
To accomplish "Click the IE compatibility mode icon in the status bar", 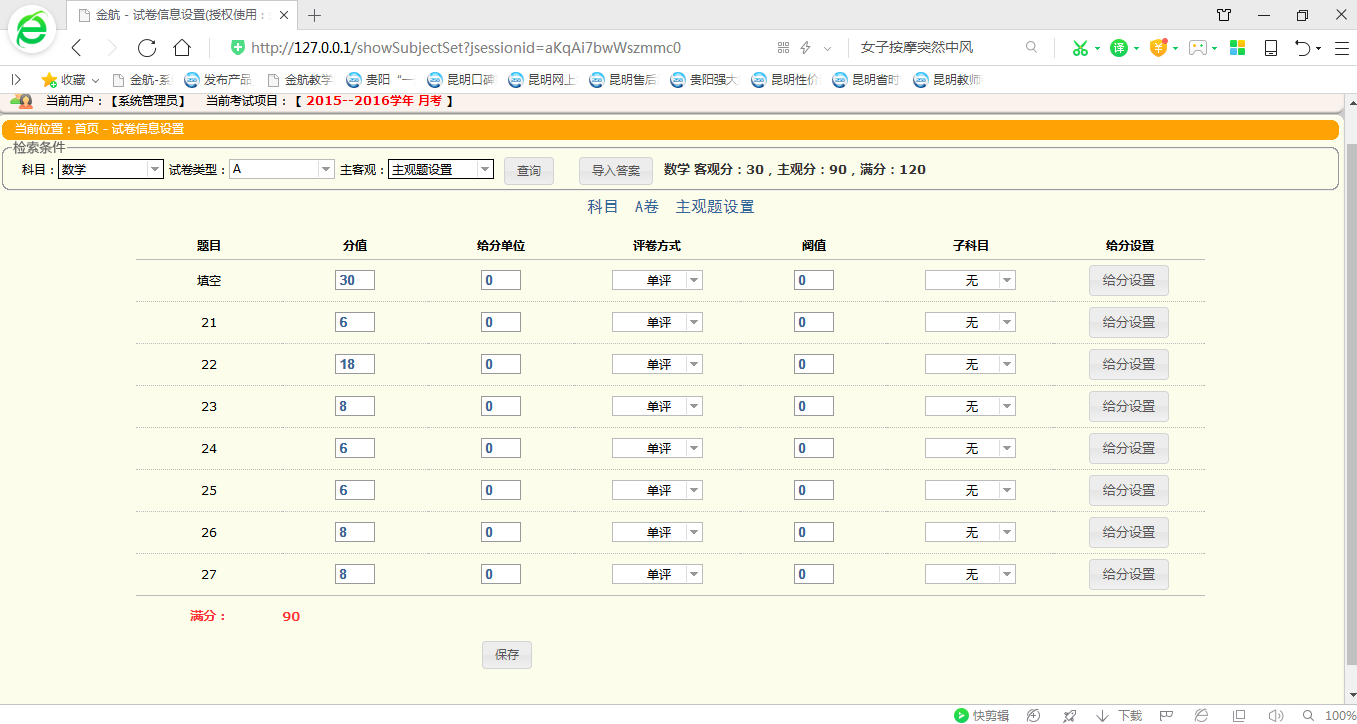I will [1201, 715].
